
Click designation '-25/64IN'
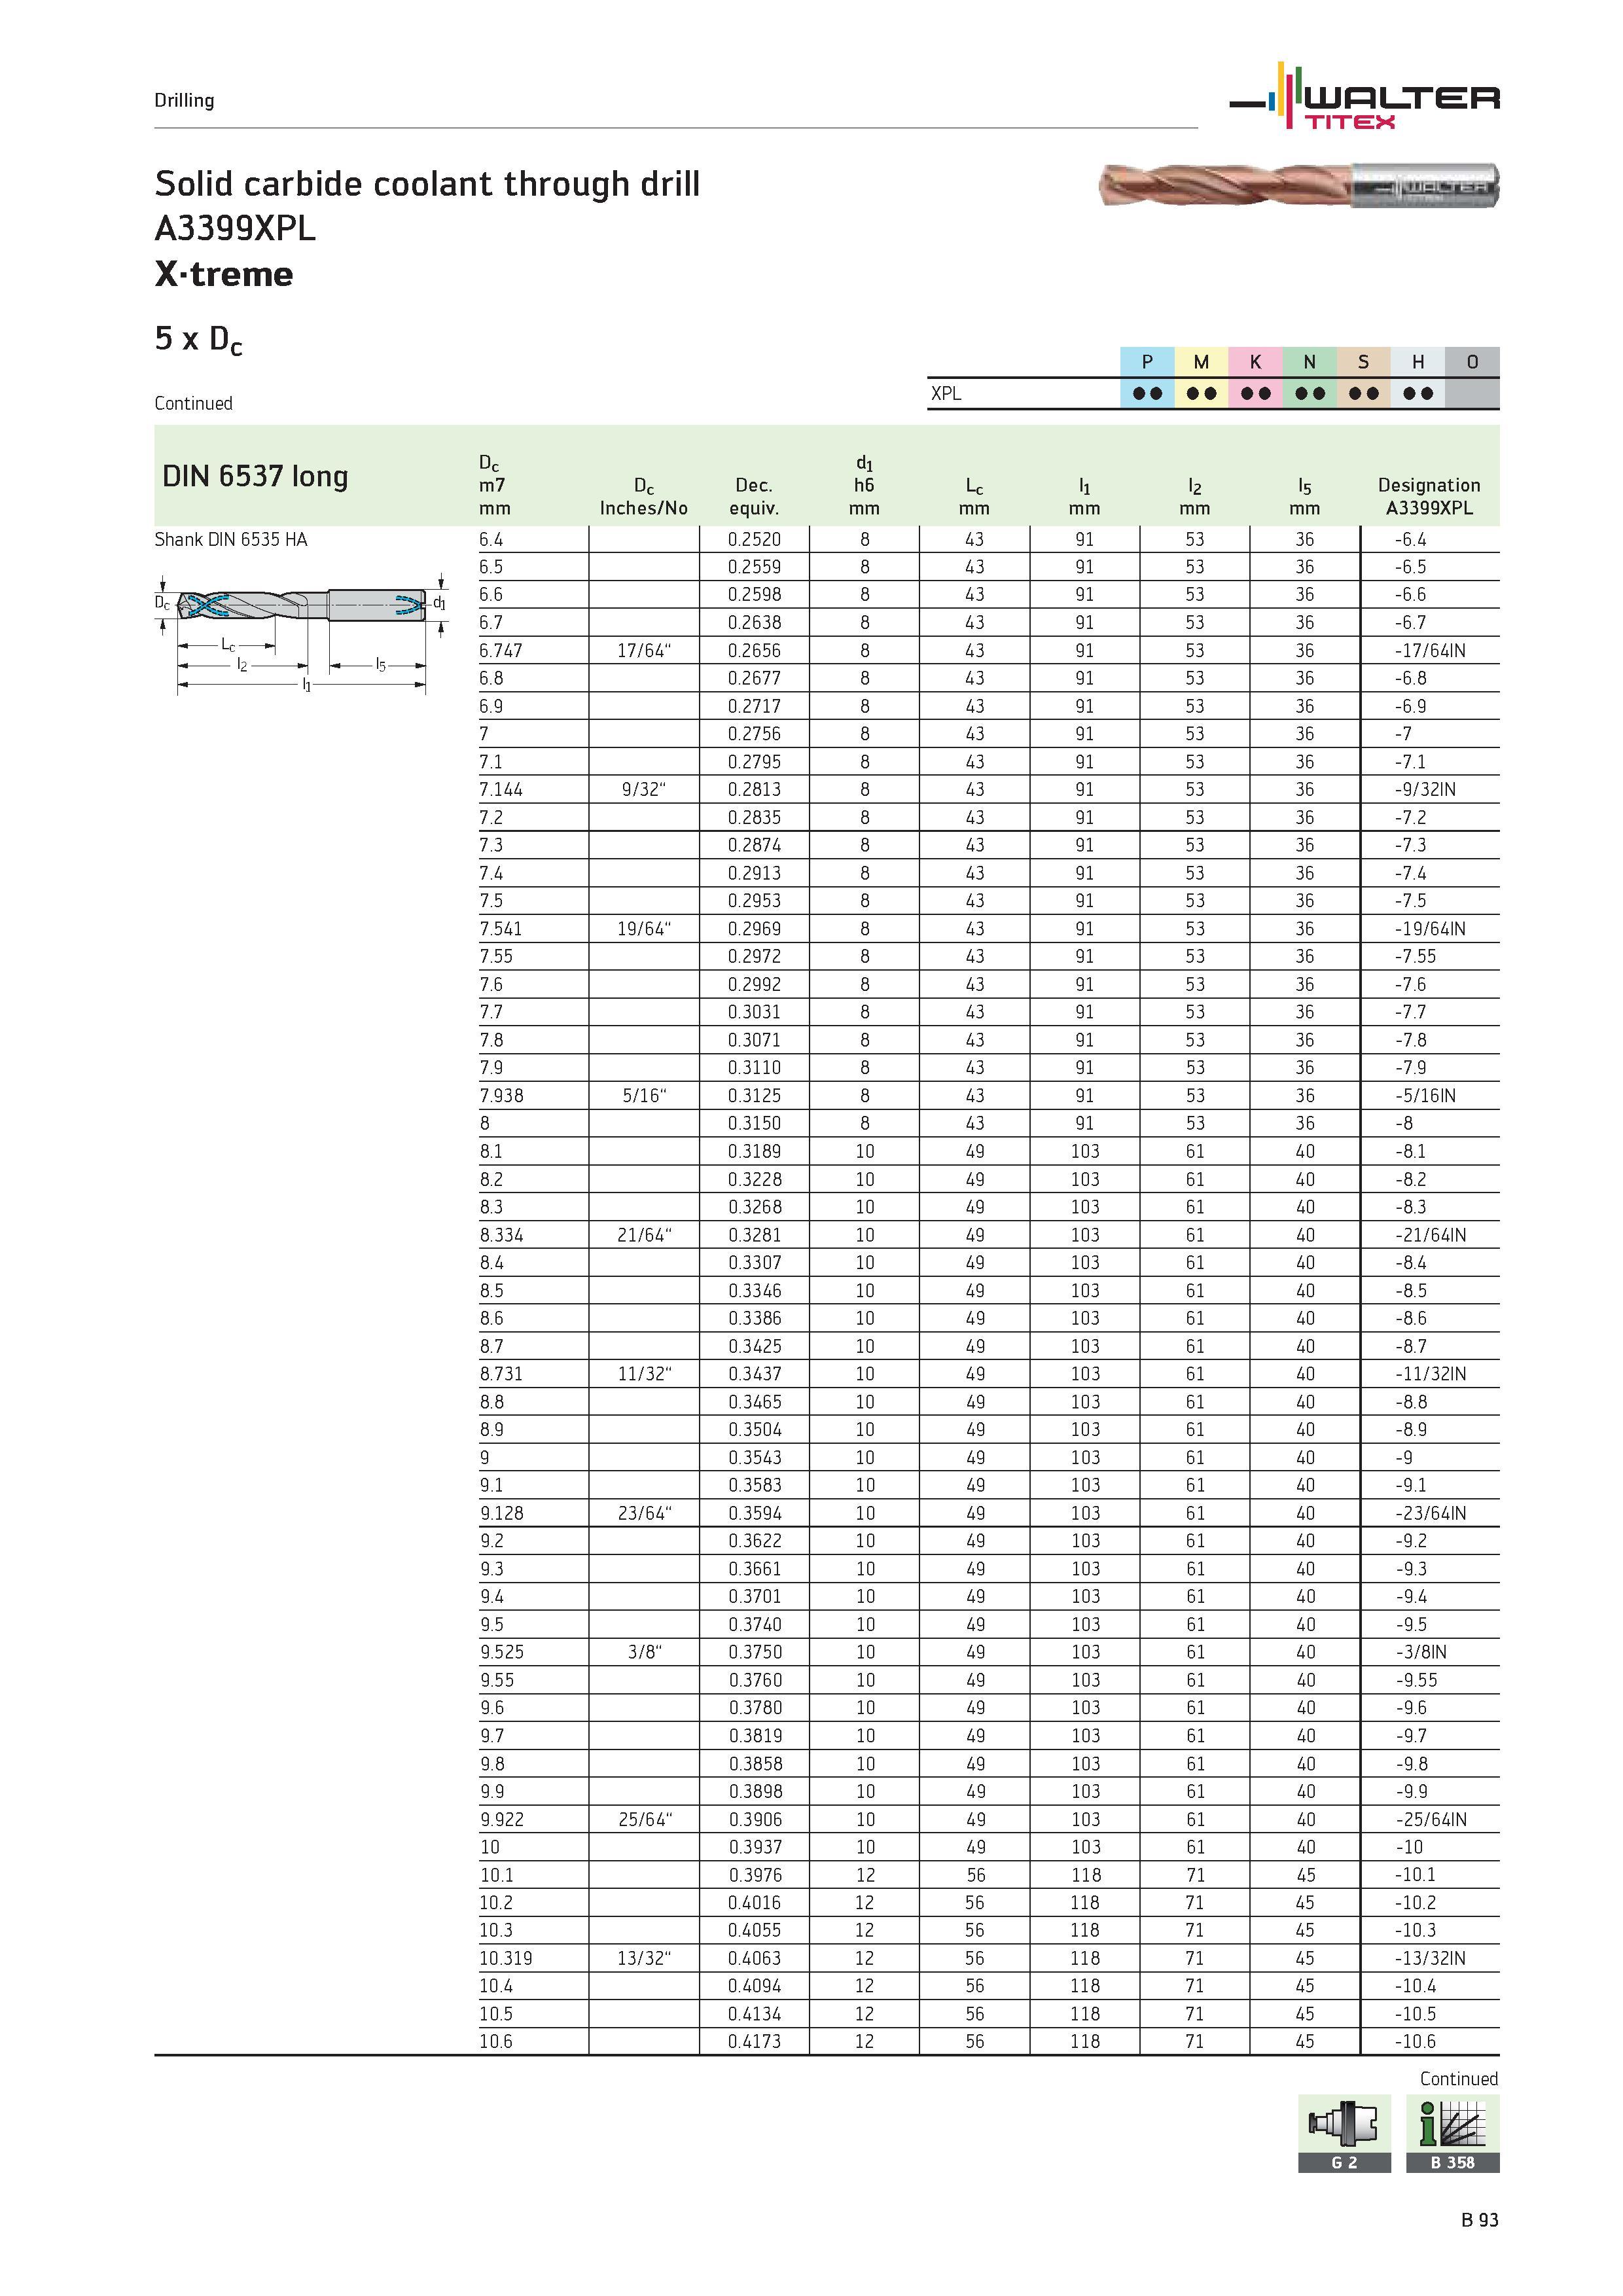[x=1431, y=1820]
